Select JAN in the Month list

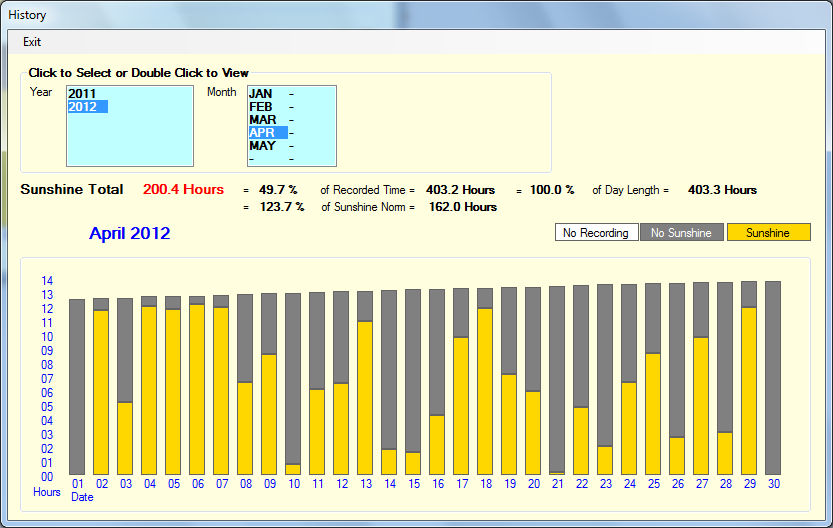[x=261, y=94]
